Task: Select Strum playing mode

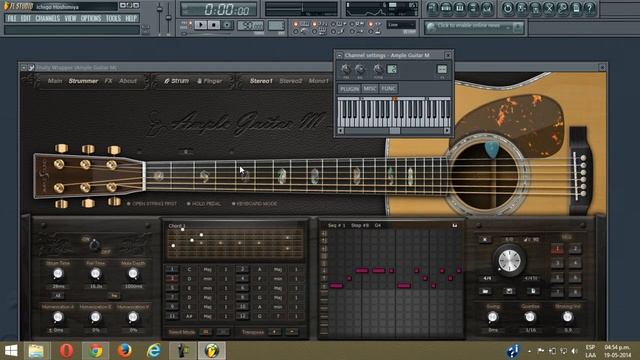Action: [x=176, y=81]
